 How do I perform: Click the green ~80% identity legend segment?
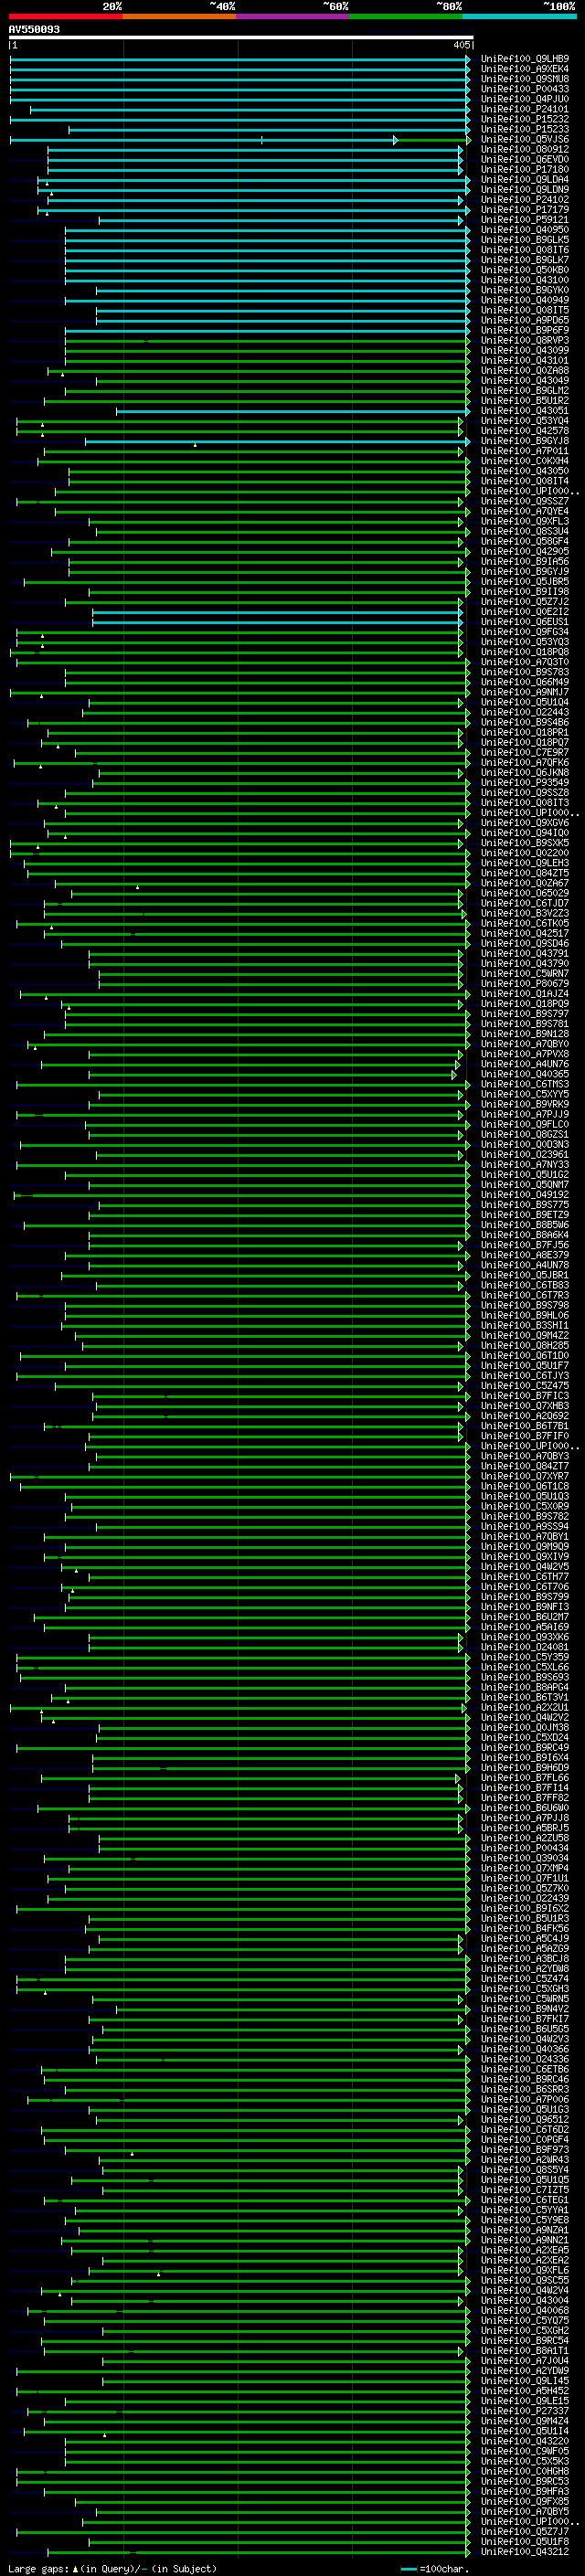coord(406,16)
